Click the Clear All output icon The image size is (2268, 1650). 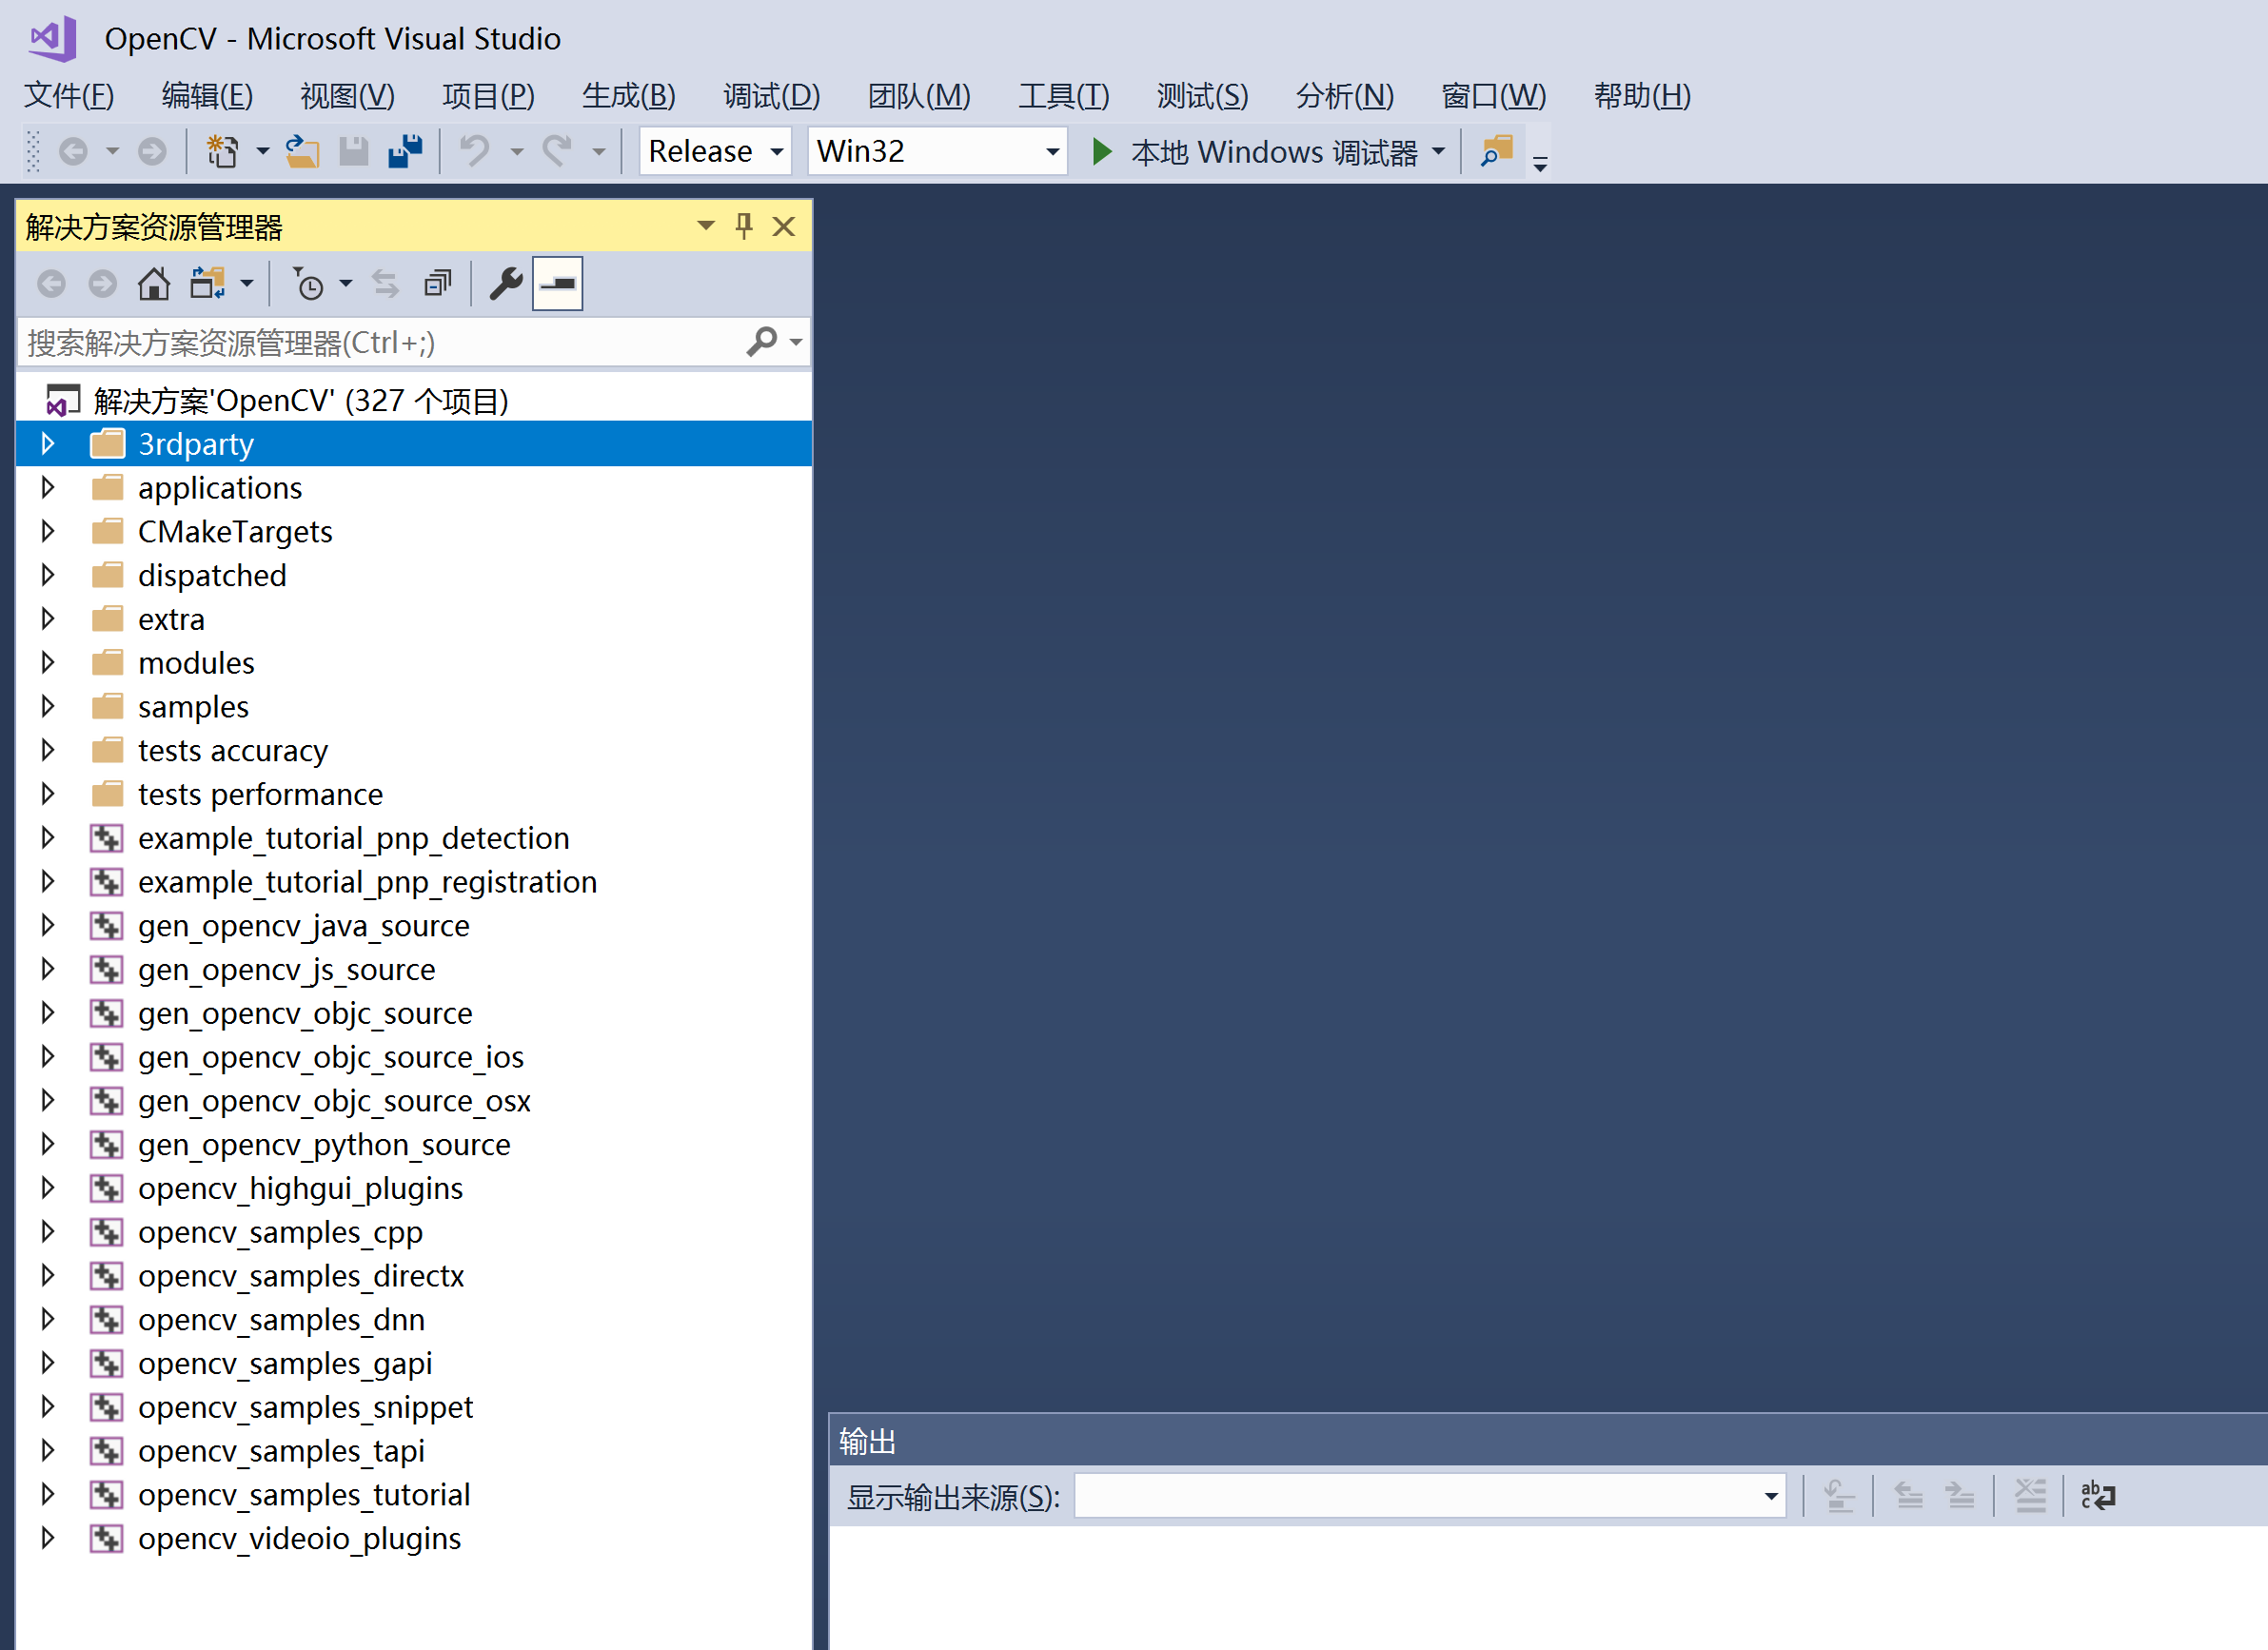pyautogui.click(x=2030, y=1497)
